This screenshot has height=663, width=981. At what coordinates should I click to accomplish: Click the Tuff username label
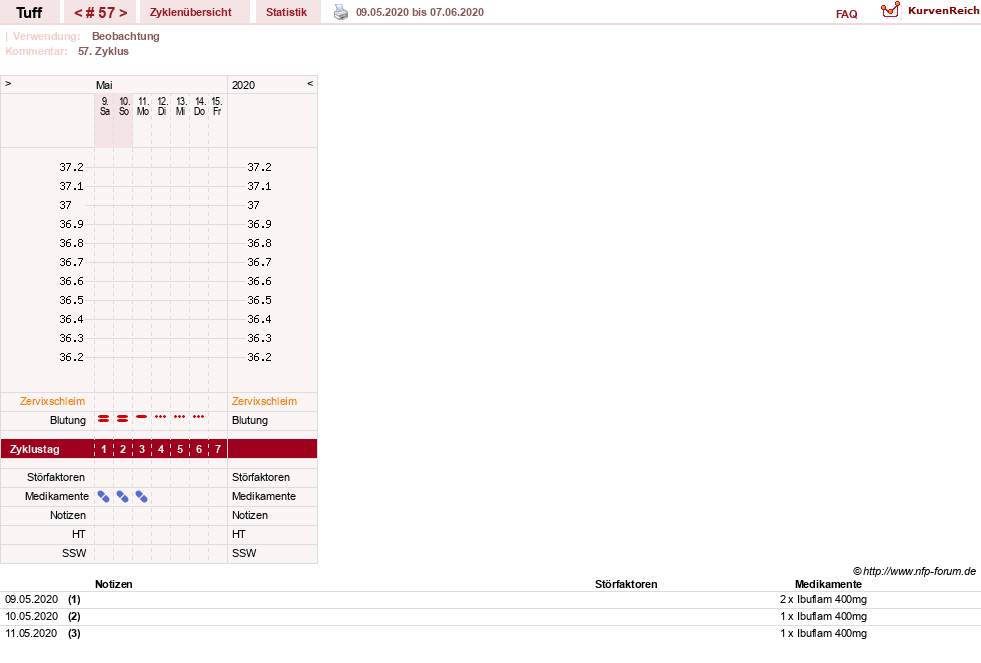(29, 13)
